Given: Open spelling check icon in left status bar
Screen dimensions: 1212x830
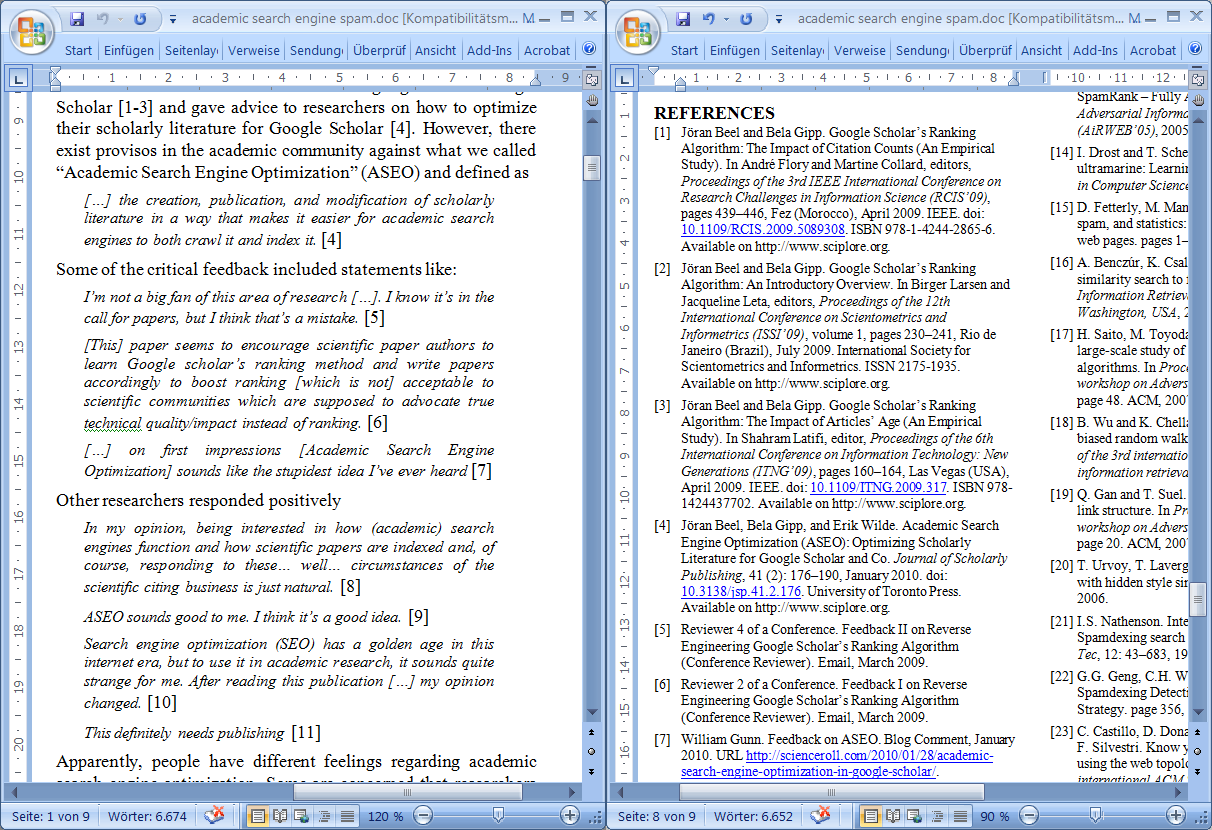Looking at the screenshot, I should (x=216, y=816).
